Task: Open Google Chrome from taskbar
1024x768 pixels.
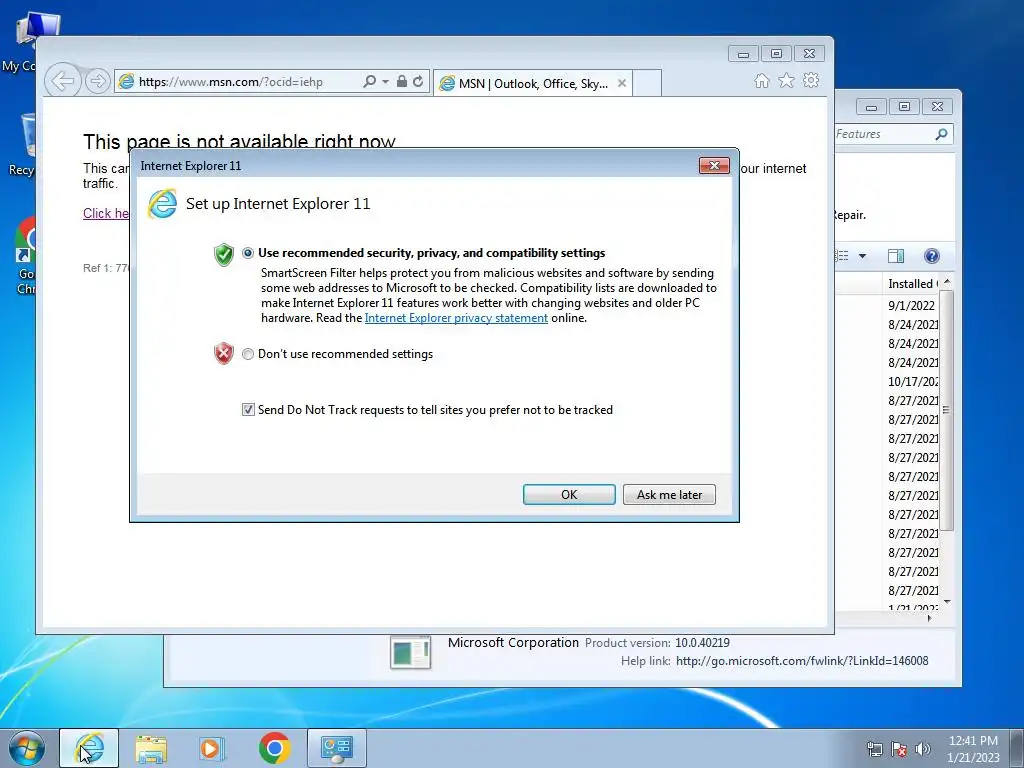Action: pos(274,748)
